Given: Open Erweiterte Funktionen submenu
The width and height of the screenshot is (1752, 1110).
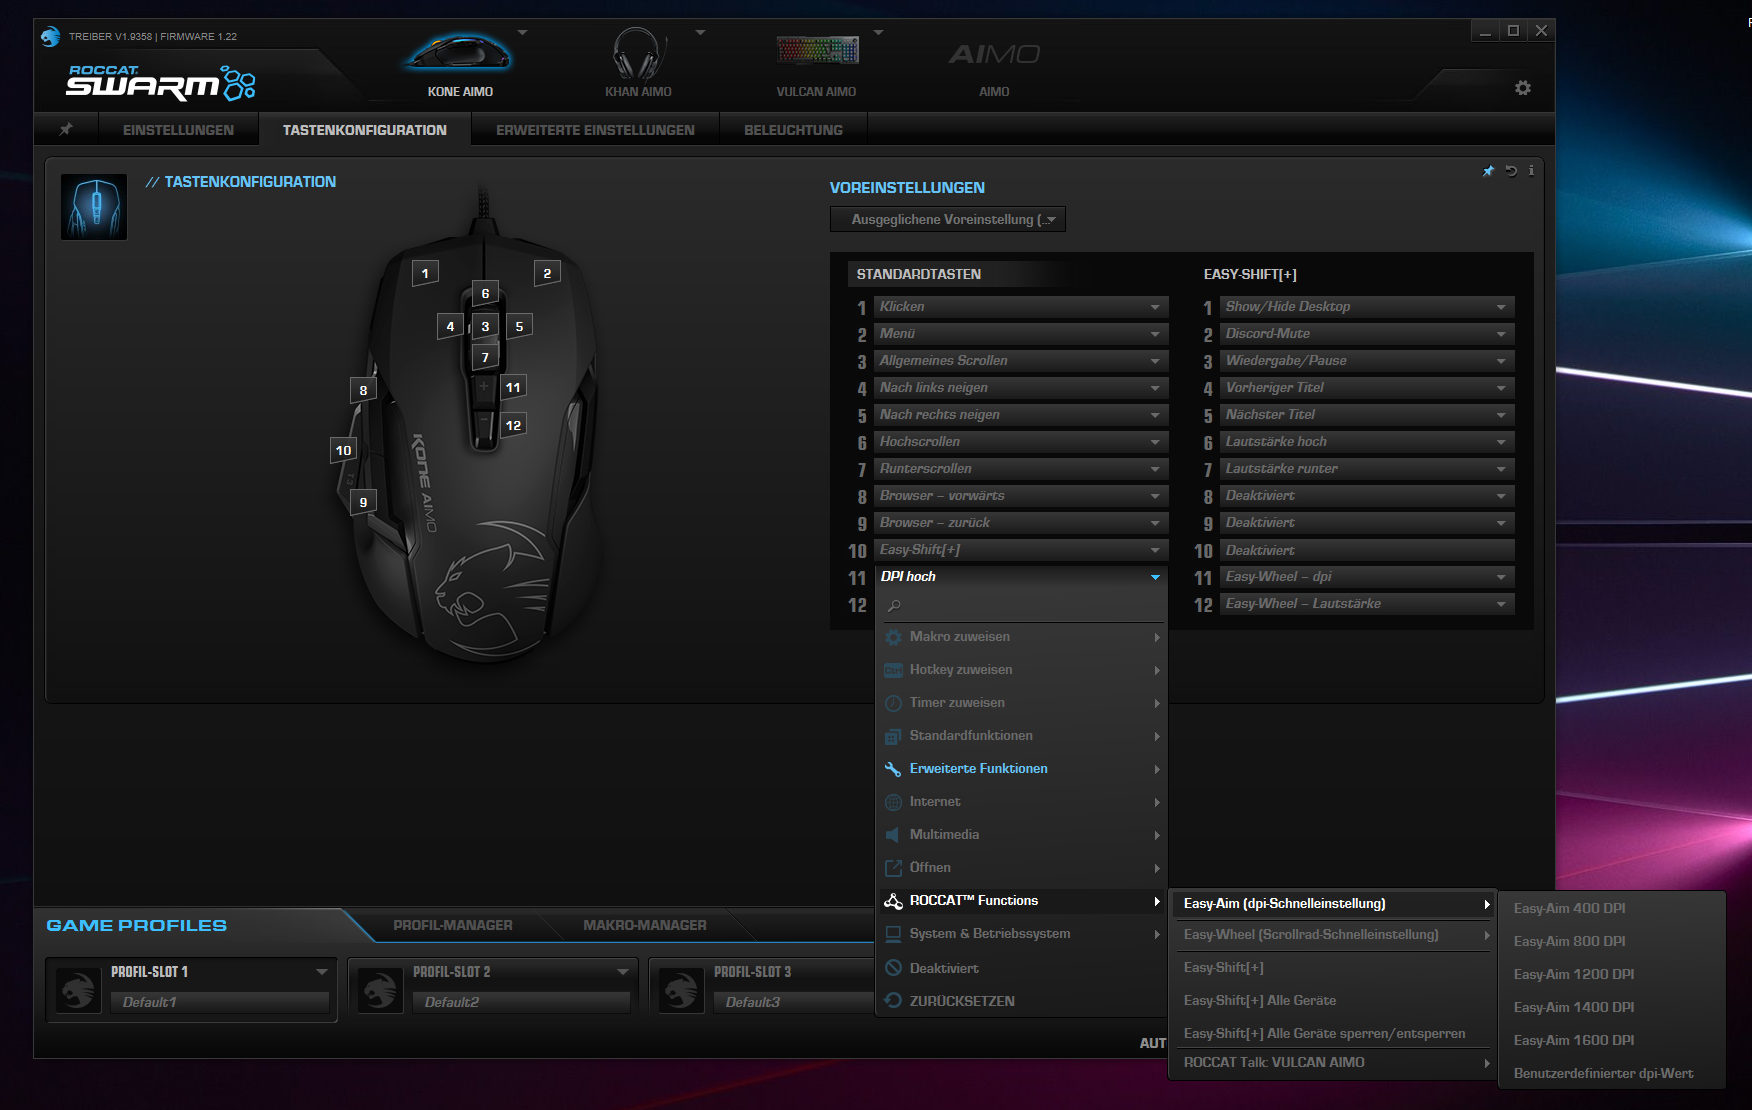Looking at the screenshot, I should click(x=1022, y=769).
